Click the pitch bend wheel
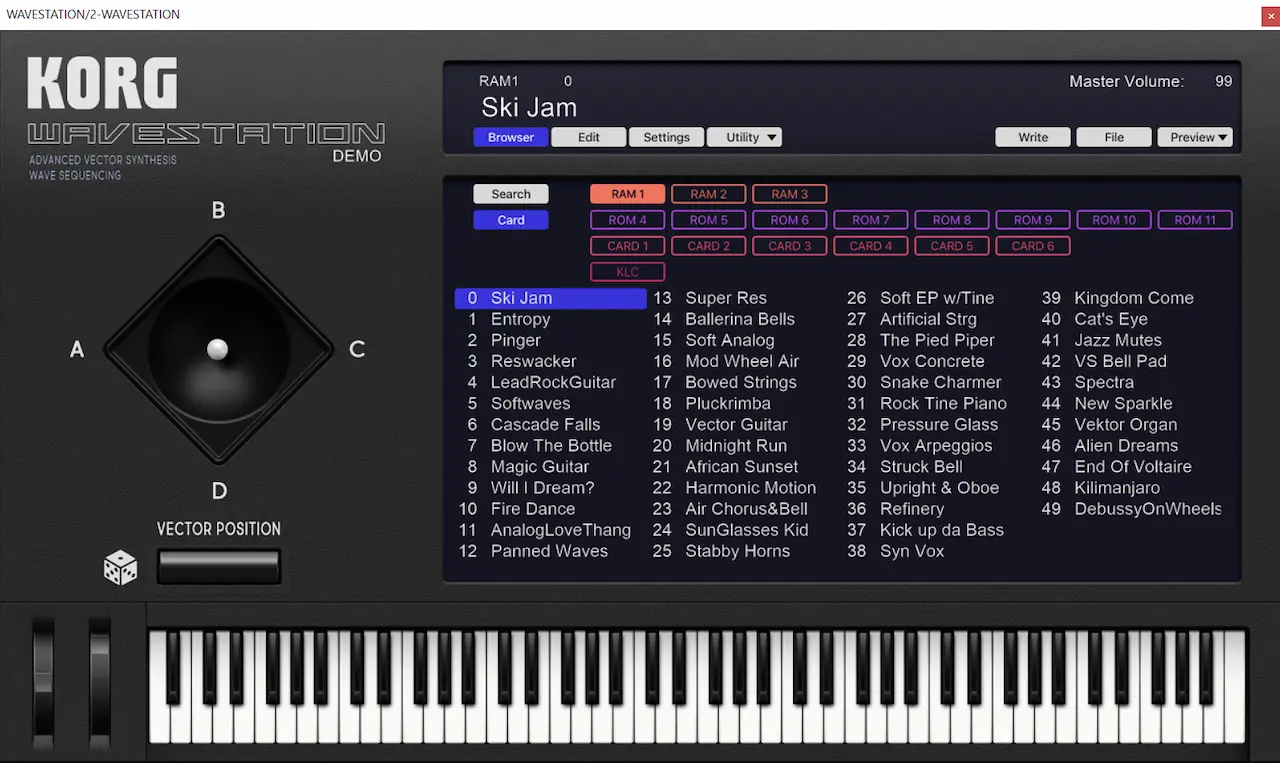 tap(43, 681)
